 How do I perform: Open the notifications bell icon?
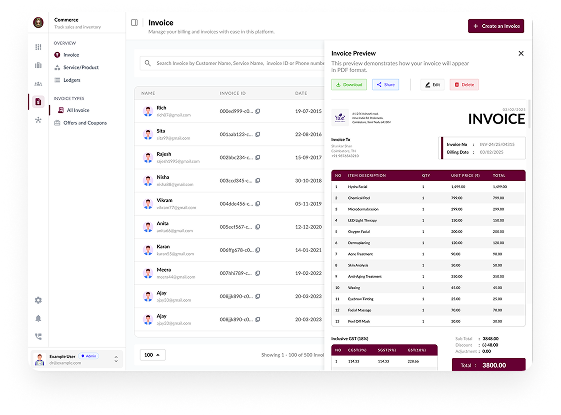point(38,318)
